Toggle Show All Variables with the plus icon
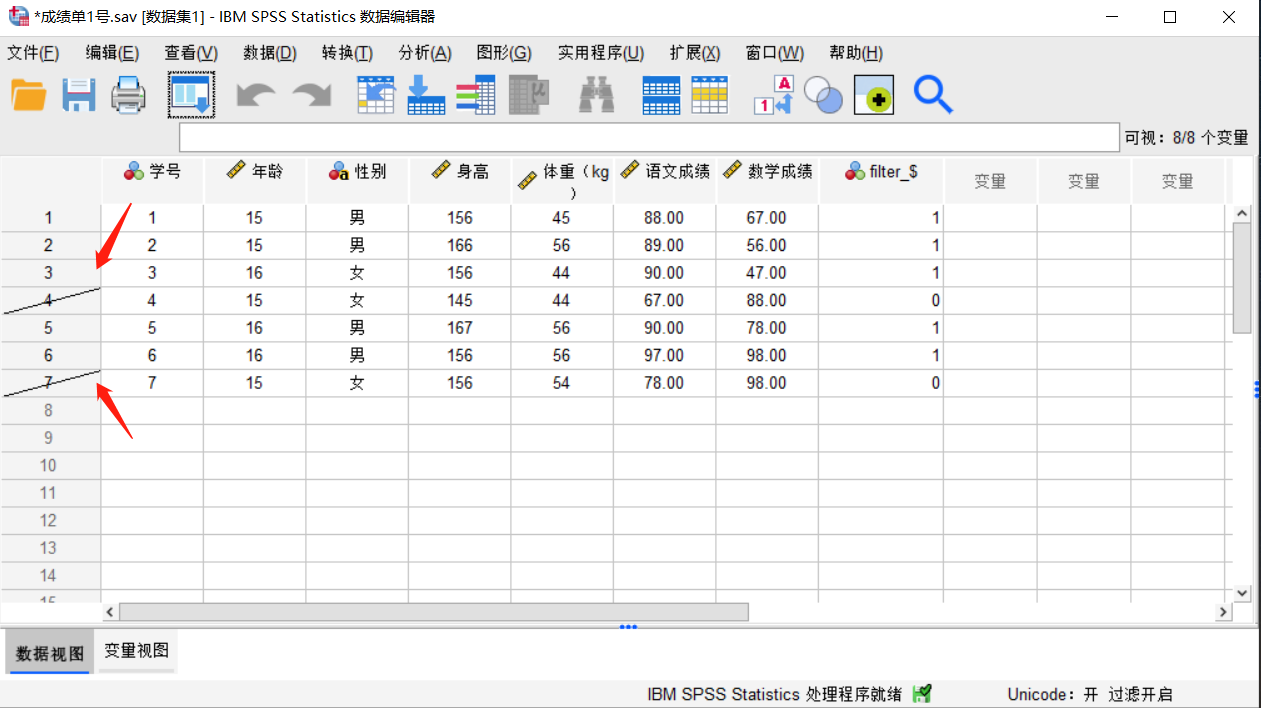 tap(873, 94)
